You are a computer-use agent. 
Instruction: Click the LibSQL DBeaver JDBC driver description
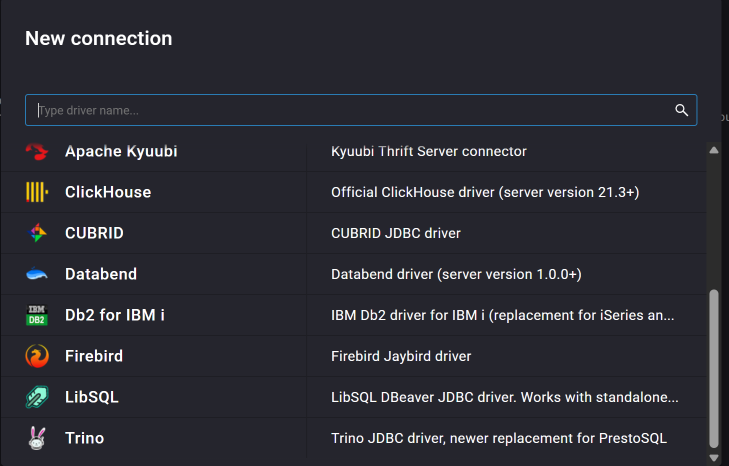(504, 397)
